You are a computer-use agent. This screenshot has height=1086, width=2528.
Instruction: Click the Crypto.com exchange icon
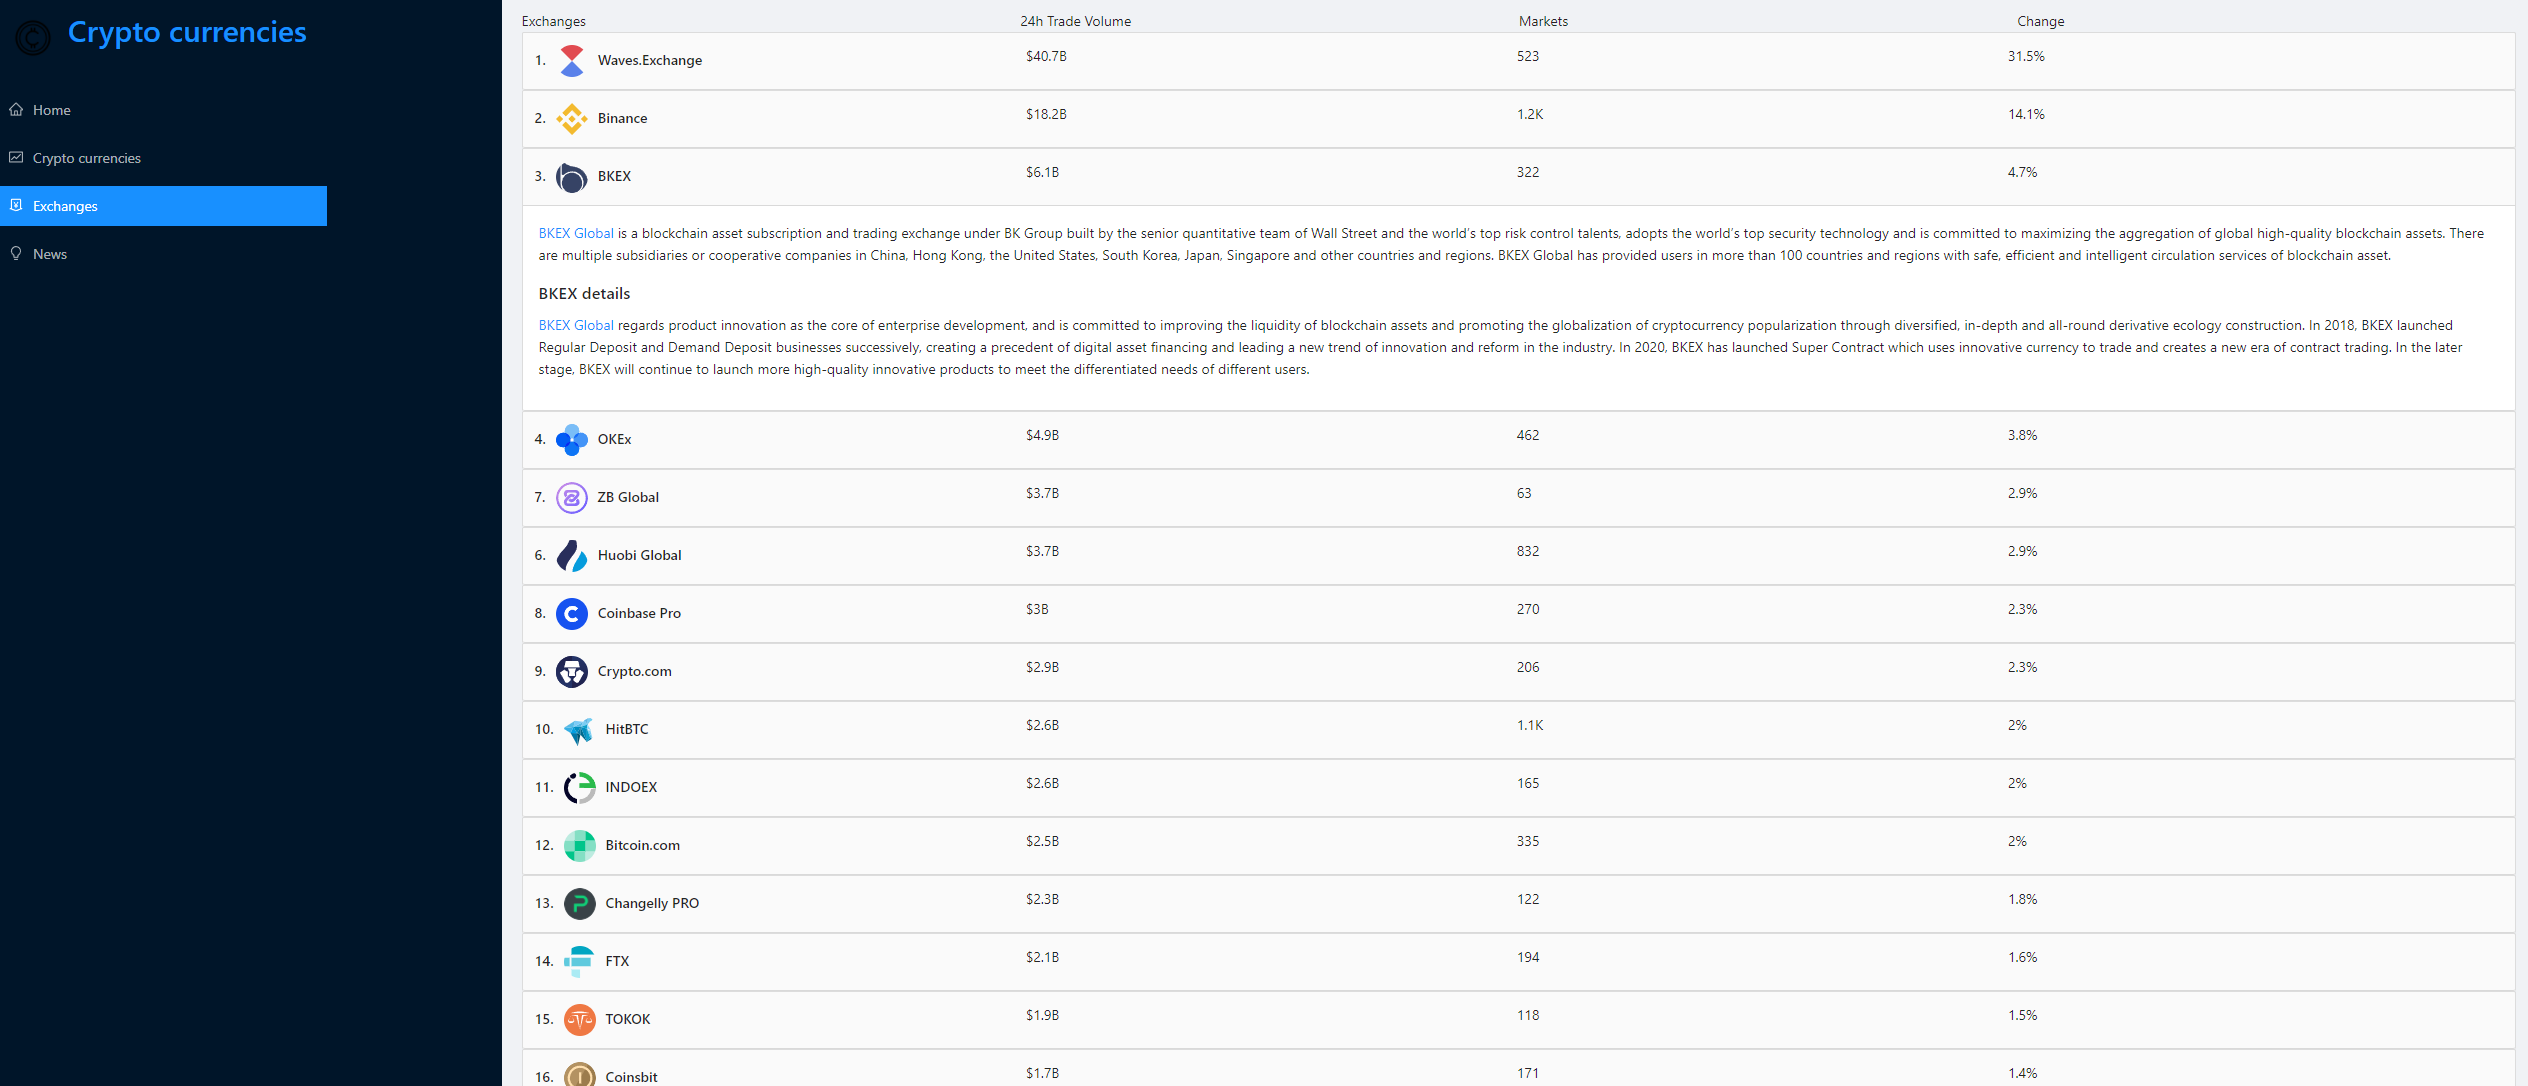(x=576, y=672)
